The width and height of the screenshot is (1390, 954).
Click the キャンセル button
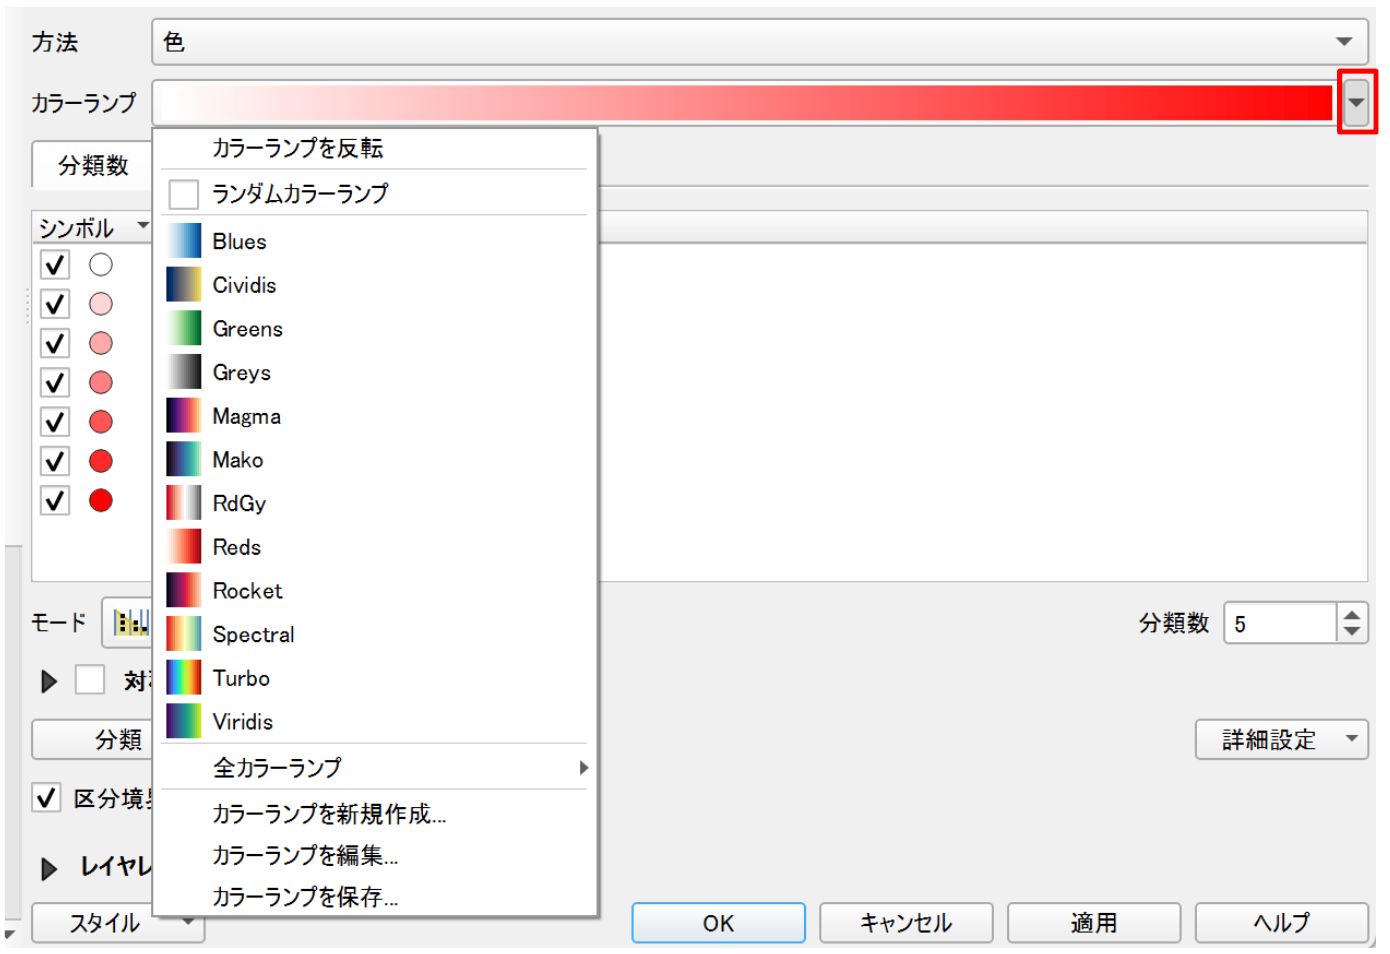point(906,922)
